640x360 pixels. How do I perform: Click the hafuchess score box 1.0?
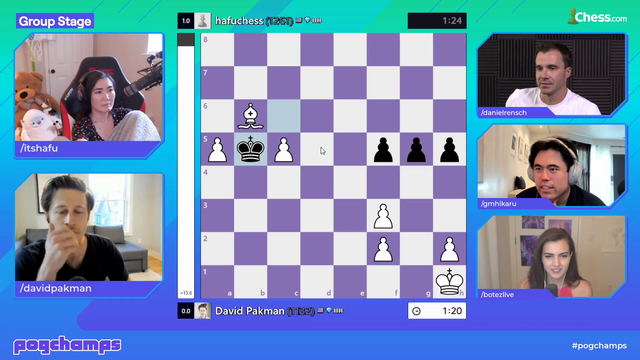(186, 21)
